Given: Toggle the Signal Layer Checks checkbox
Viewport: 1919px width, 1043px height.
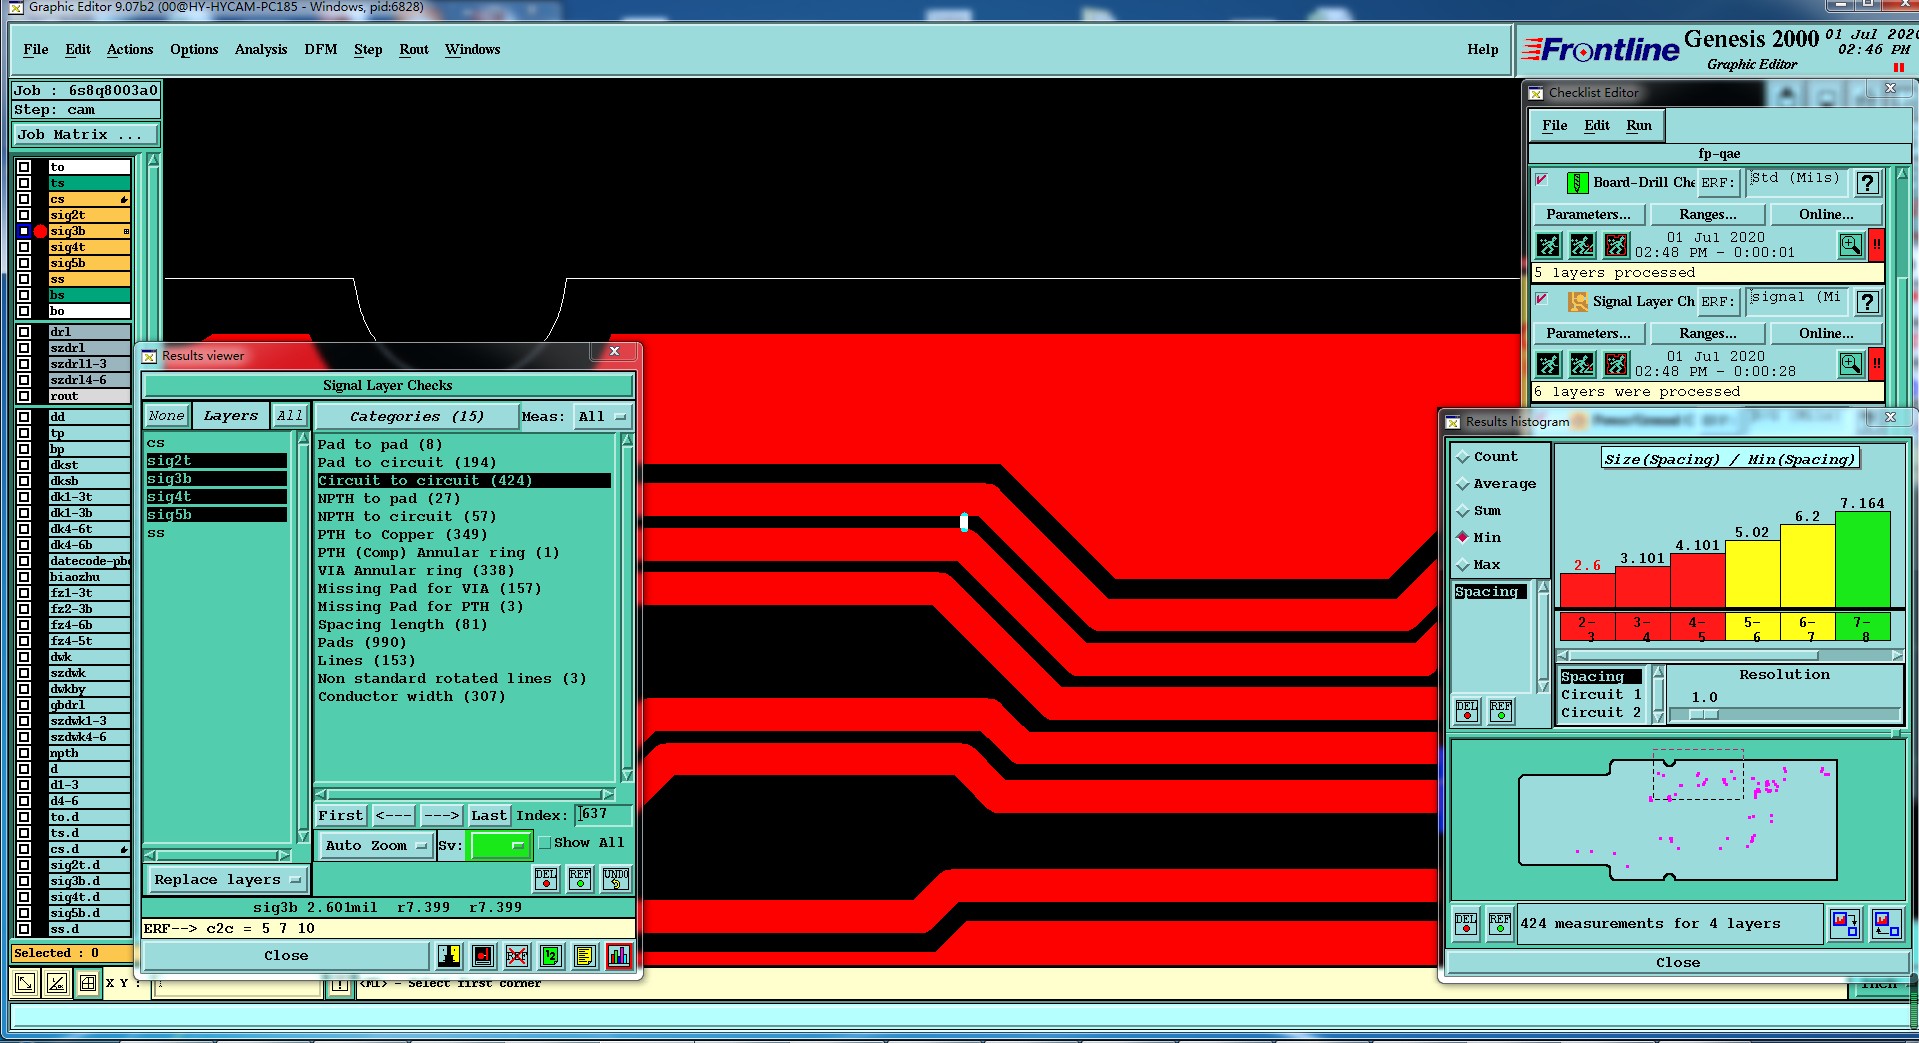Looking at the screenshot, I should coord(1542,299).
